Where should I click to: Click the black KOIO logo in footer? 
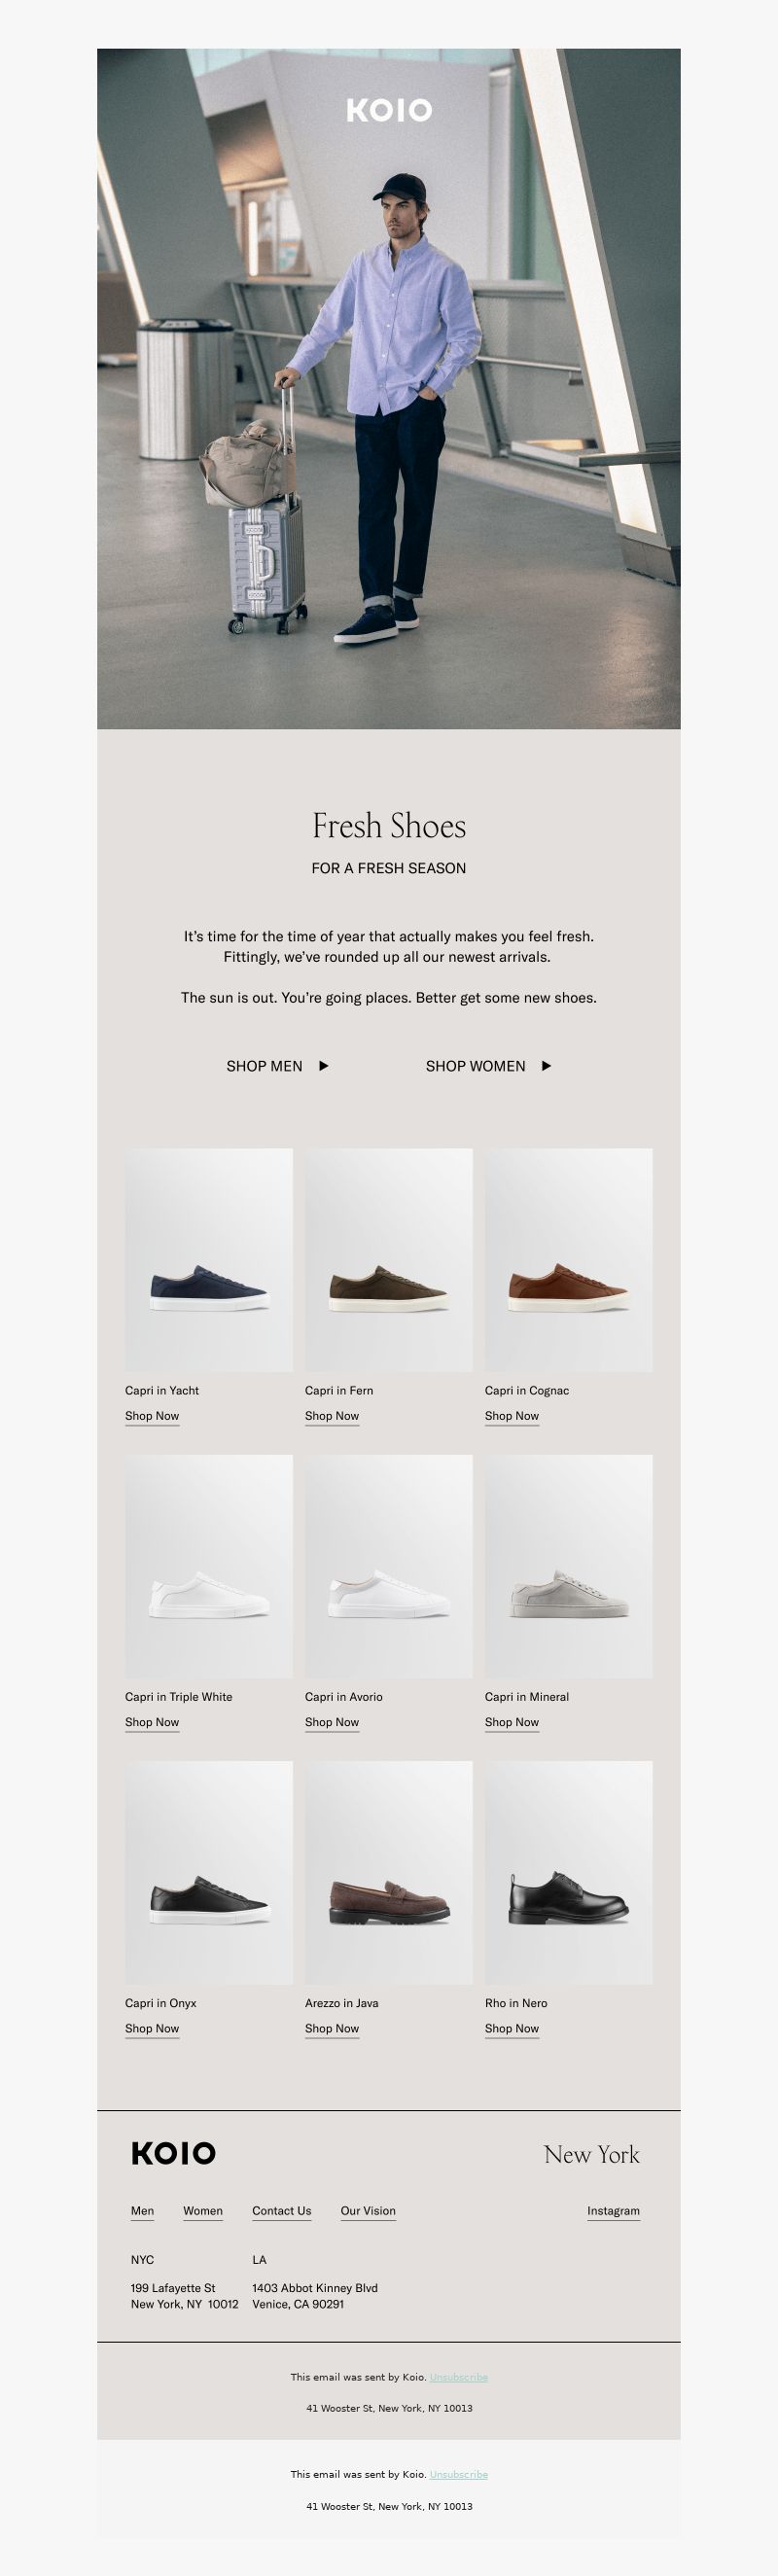[173, 2153]
